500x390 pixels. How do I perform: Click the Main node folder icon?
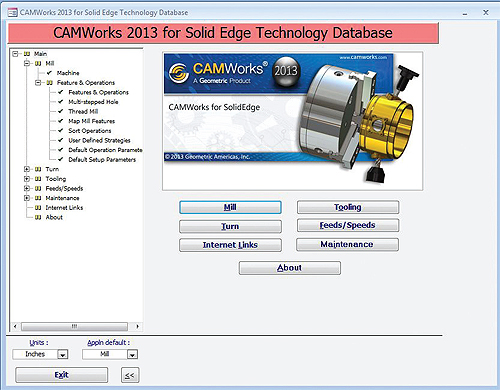[27, 54]
